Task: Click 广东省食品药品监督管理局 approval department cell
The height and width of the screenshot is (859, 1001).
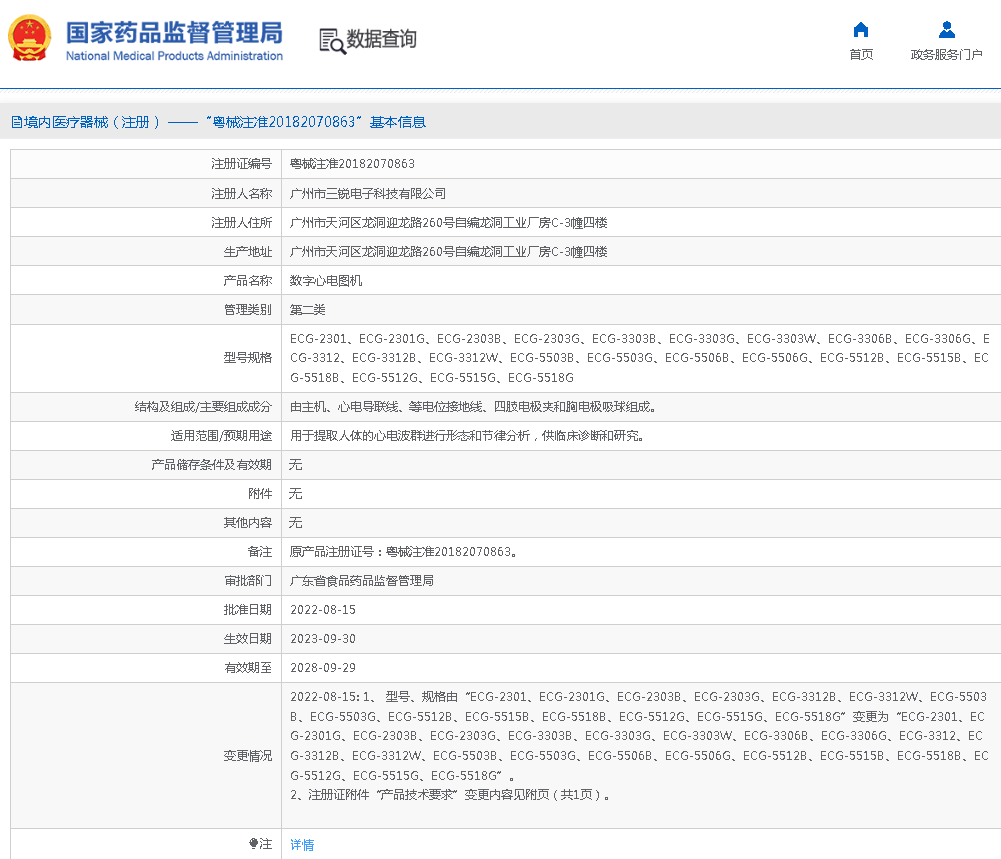Action: (x=361, y=581)
